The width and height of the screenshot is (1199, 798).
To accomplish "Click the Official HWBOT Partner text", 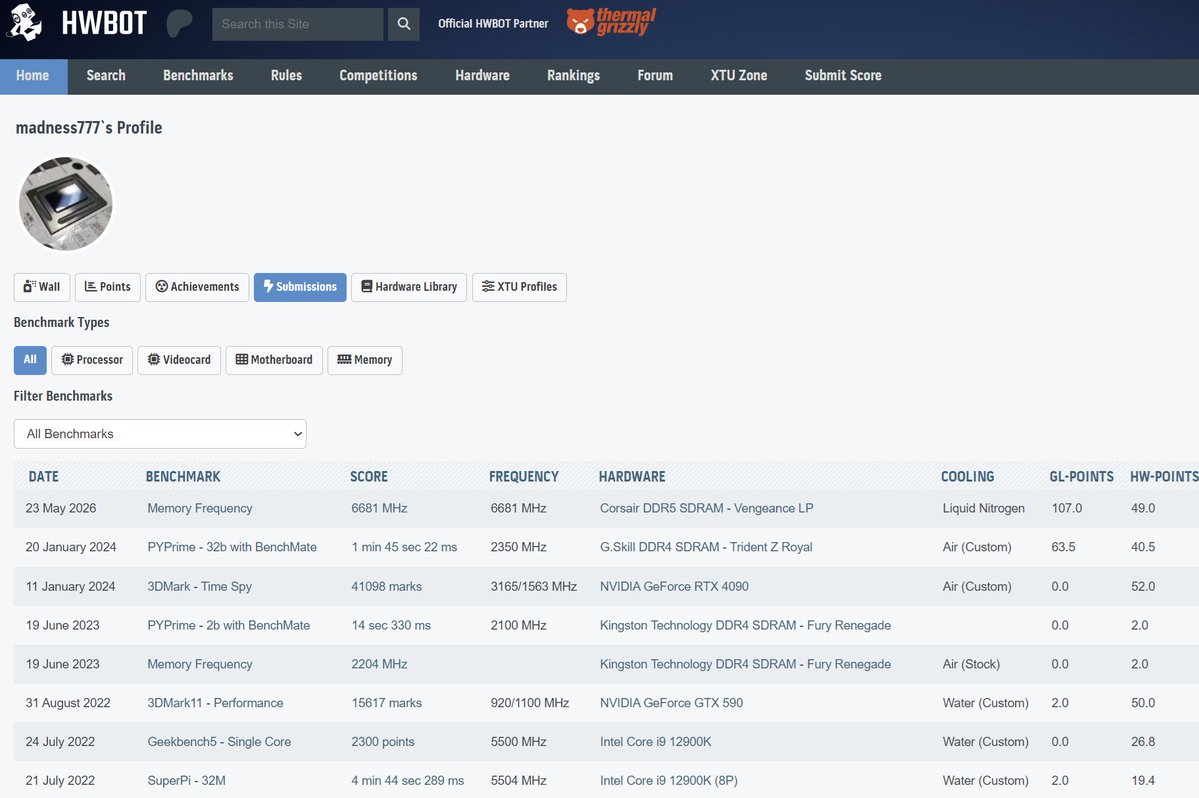I will coord(493,24).
